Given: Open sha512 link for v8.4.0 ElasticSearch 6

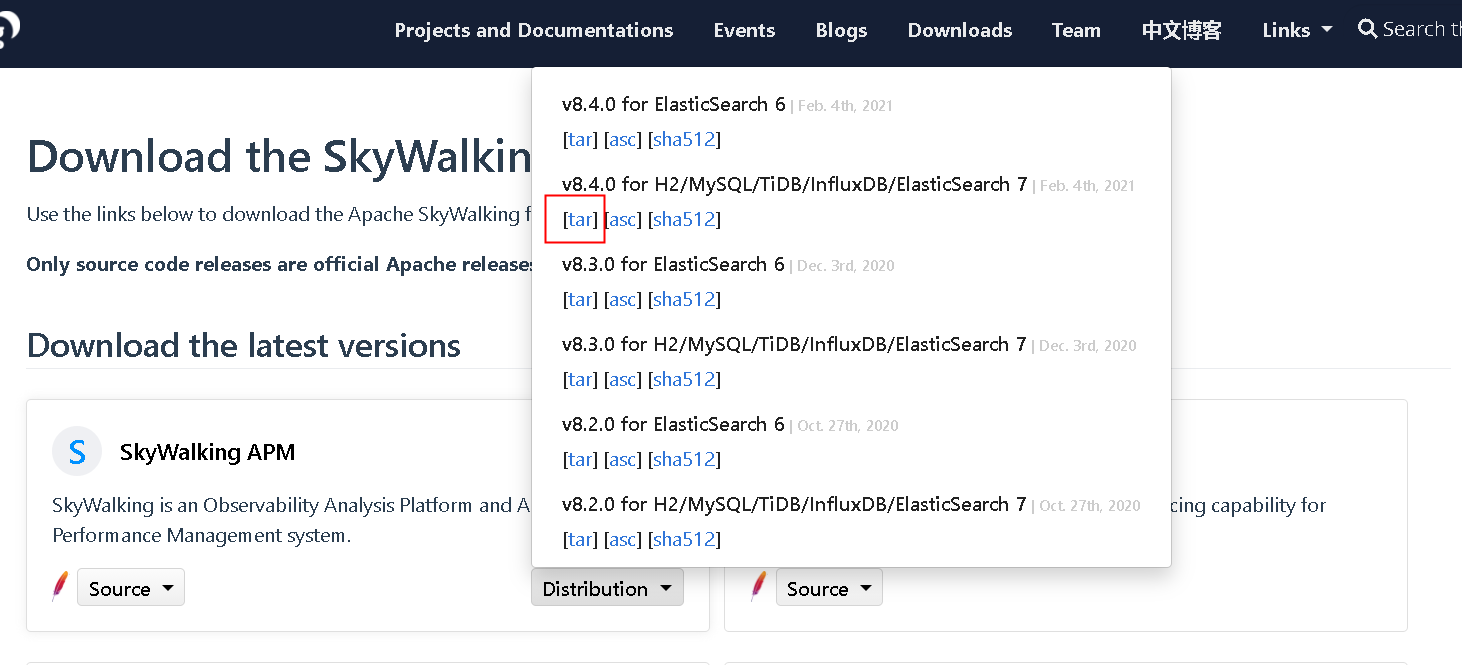Looking at the screenshot, I should [684, 139].
